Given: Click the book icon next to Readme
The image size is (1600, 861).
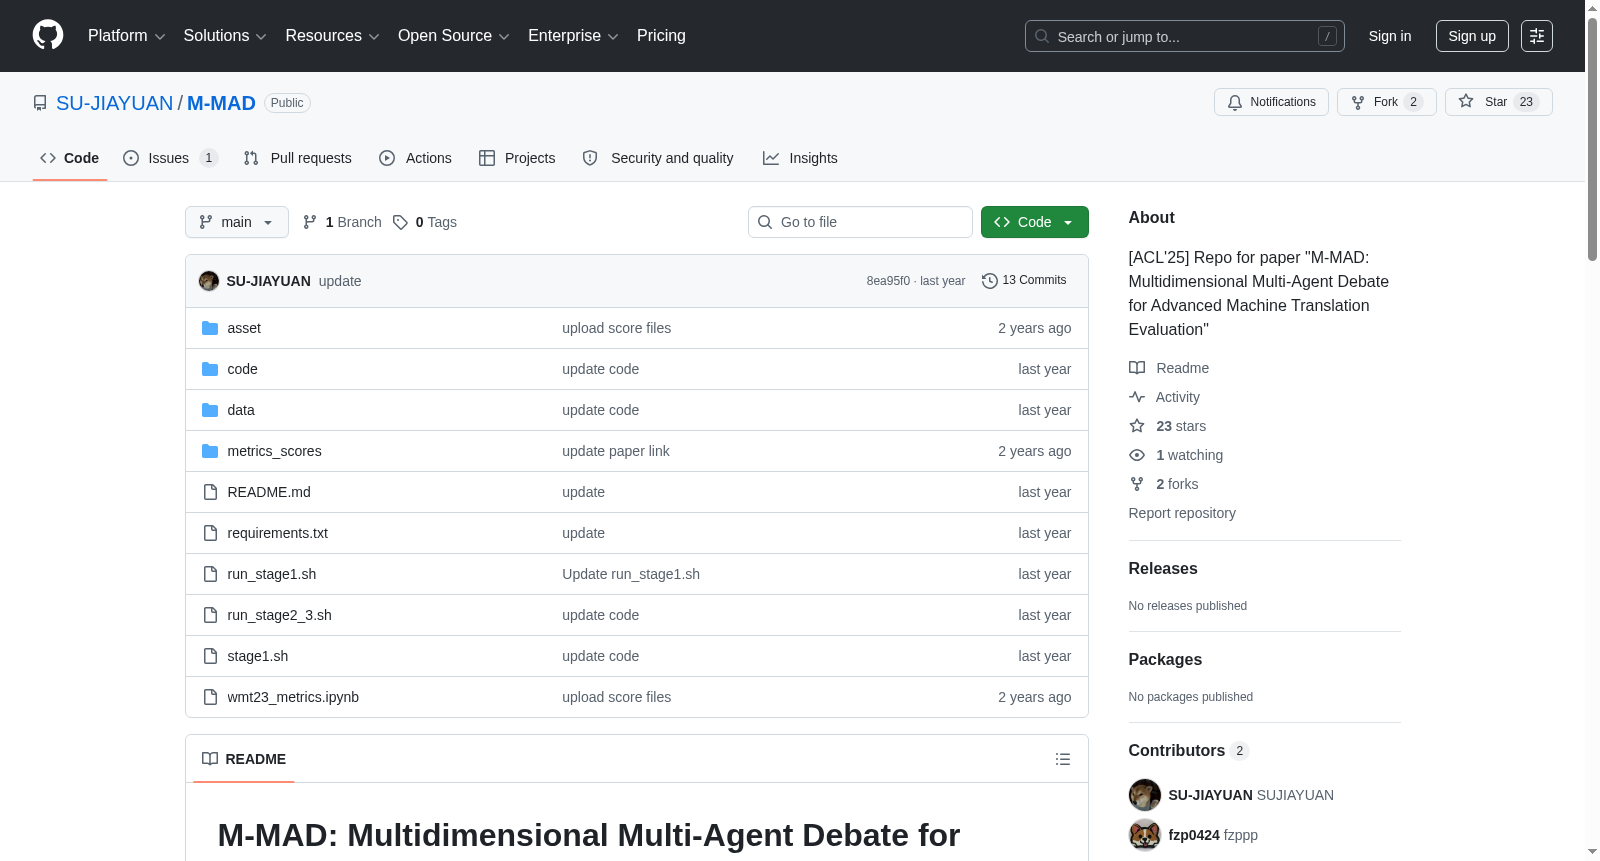Looking at the screenshot, I should (1137, 368).
